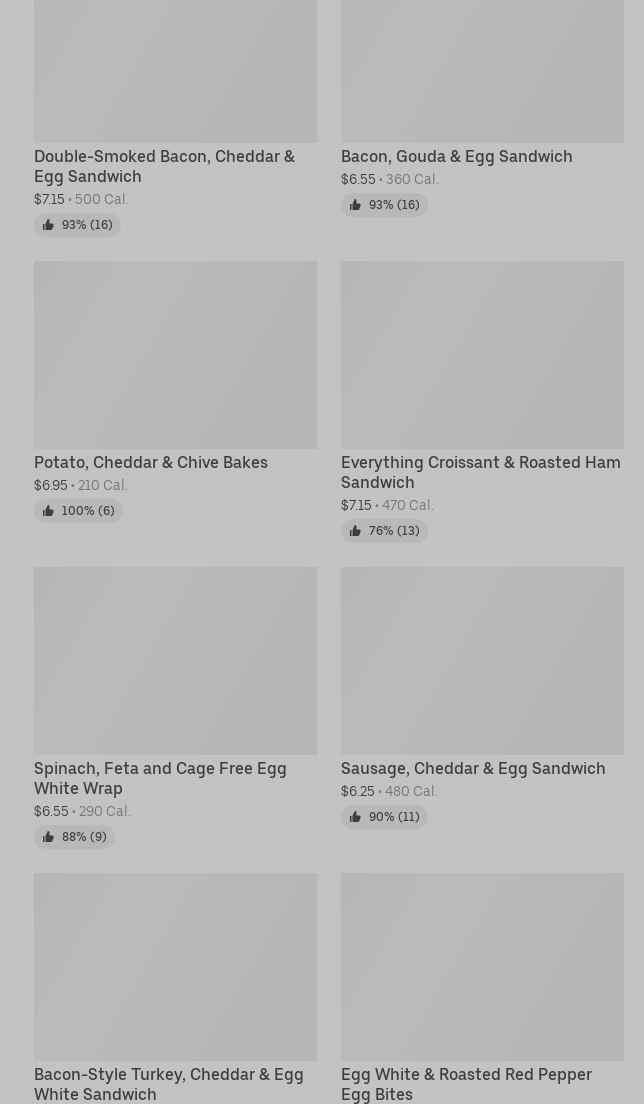Click thumbs-up icon for Everything Croissant & Roasted Ham
644x1104 pixels.
click(355, 531)
